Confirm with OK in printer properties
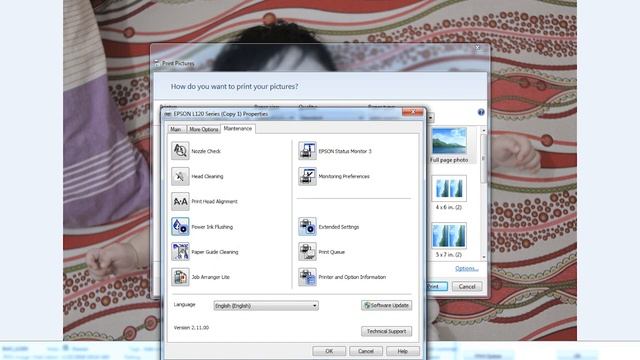640x360 pixels. point(329,351)
